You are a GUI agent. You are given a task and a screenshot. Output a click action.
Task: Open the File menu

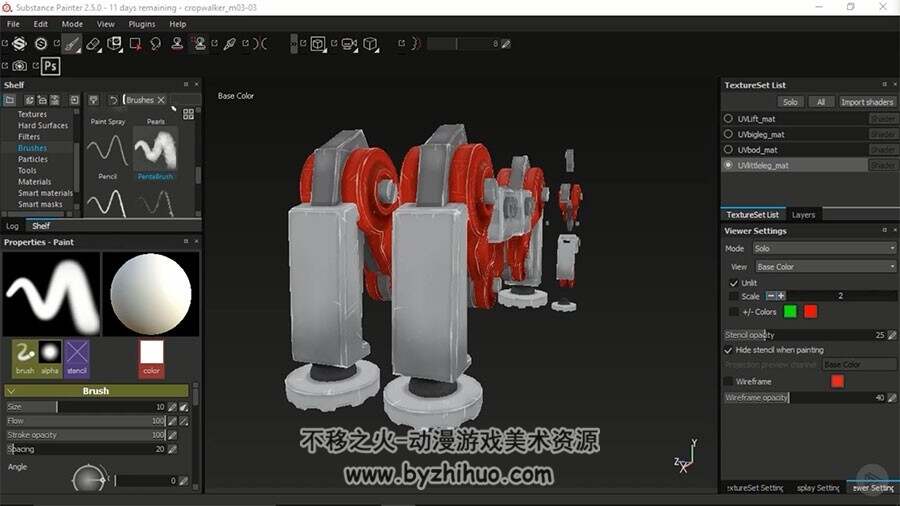coord(13,24)
